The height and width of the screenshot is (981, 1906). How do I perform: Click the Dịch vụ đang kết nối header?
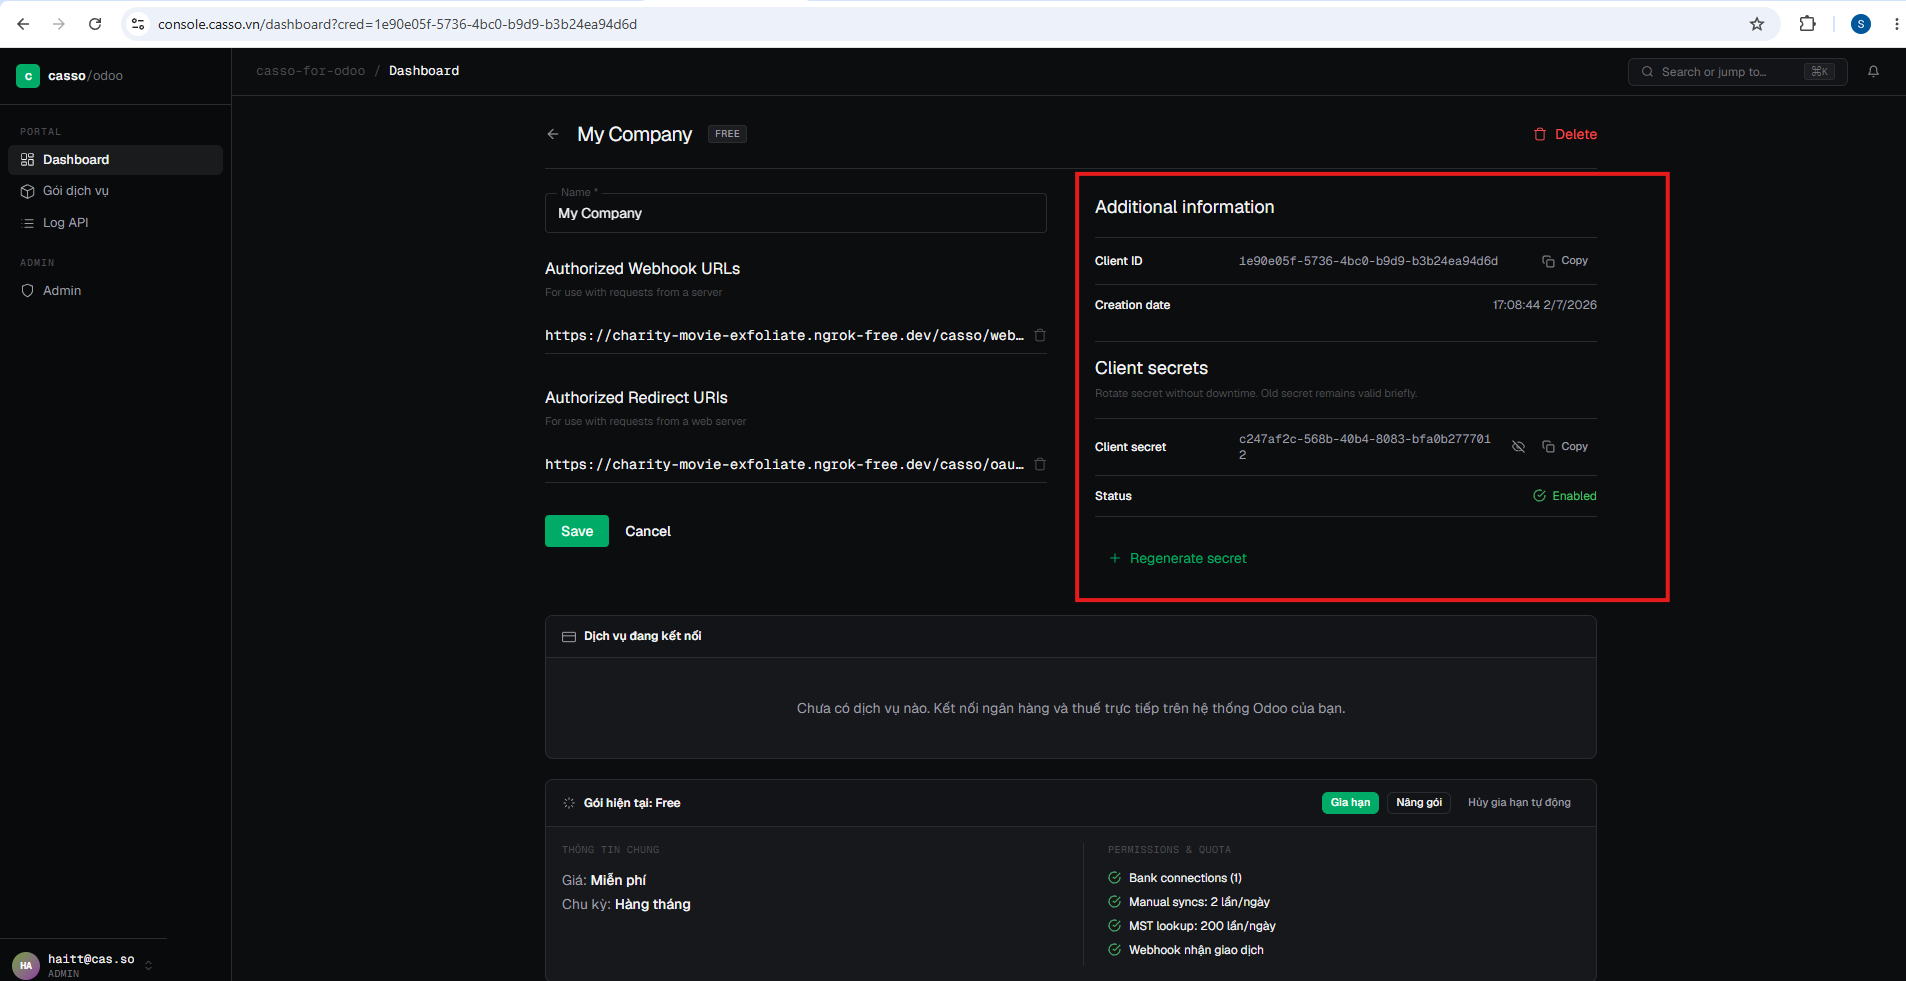coord(642,636)
